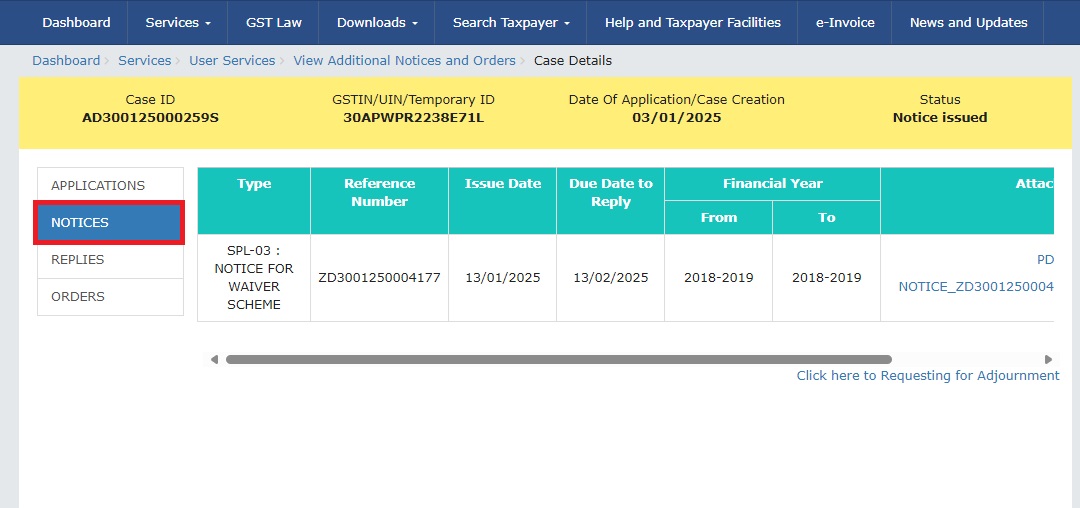Viewport: 1080px width, 508px height.
Task: Expand the Services dropdown menu
Action: click(178, 23)
